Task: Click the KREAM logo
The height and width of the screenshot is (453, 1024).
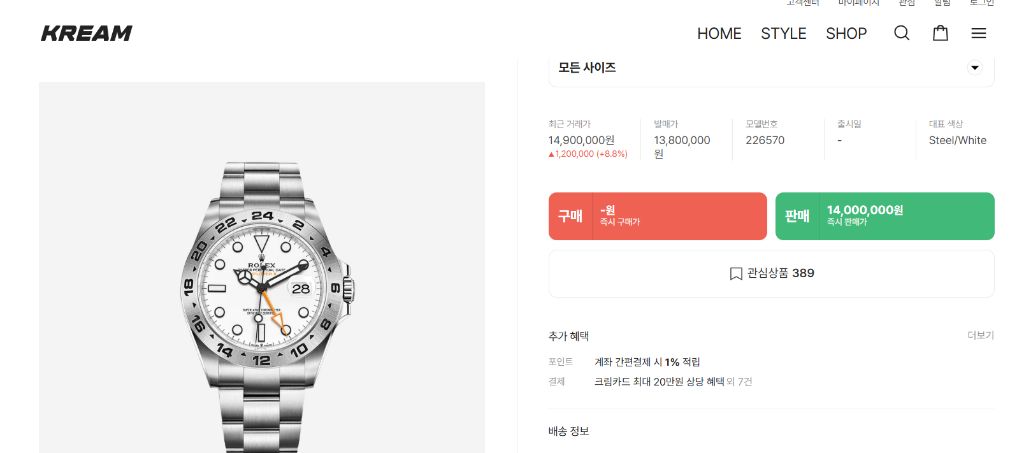Action: pyautogui.click(x=86, y=33)
